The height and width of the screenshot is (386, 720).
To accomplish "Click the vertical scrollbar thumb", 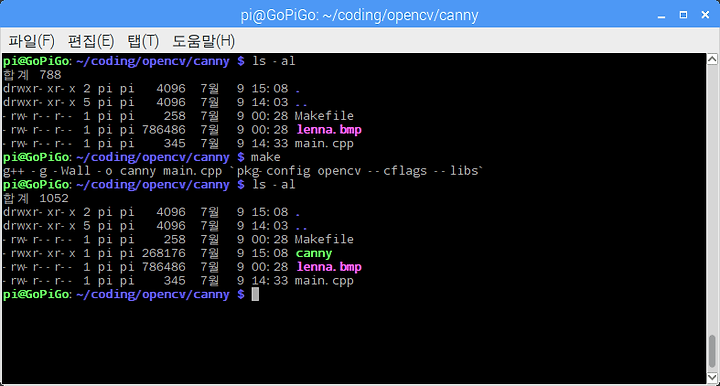I will [712, 351].
